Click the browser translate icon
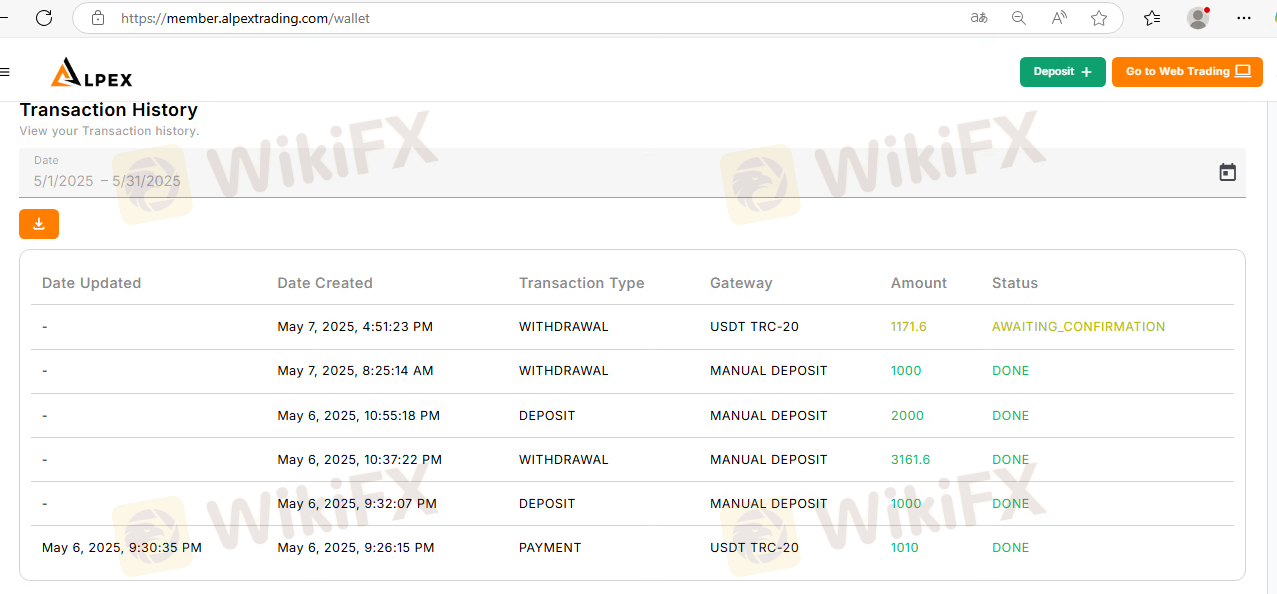 point(979,18)
